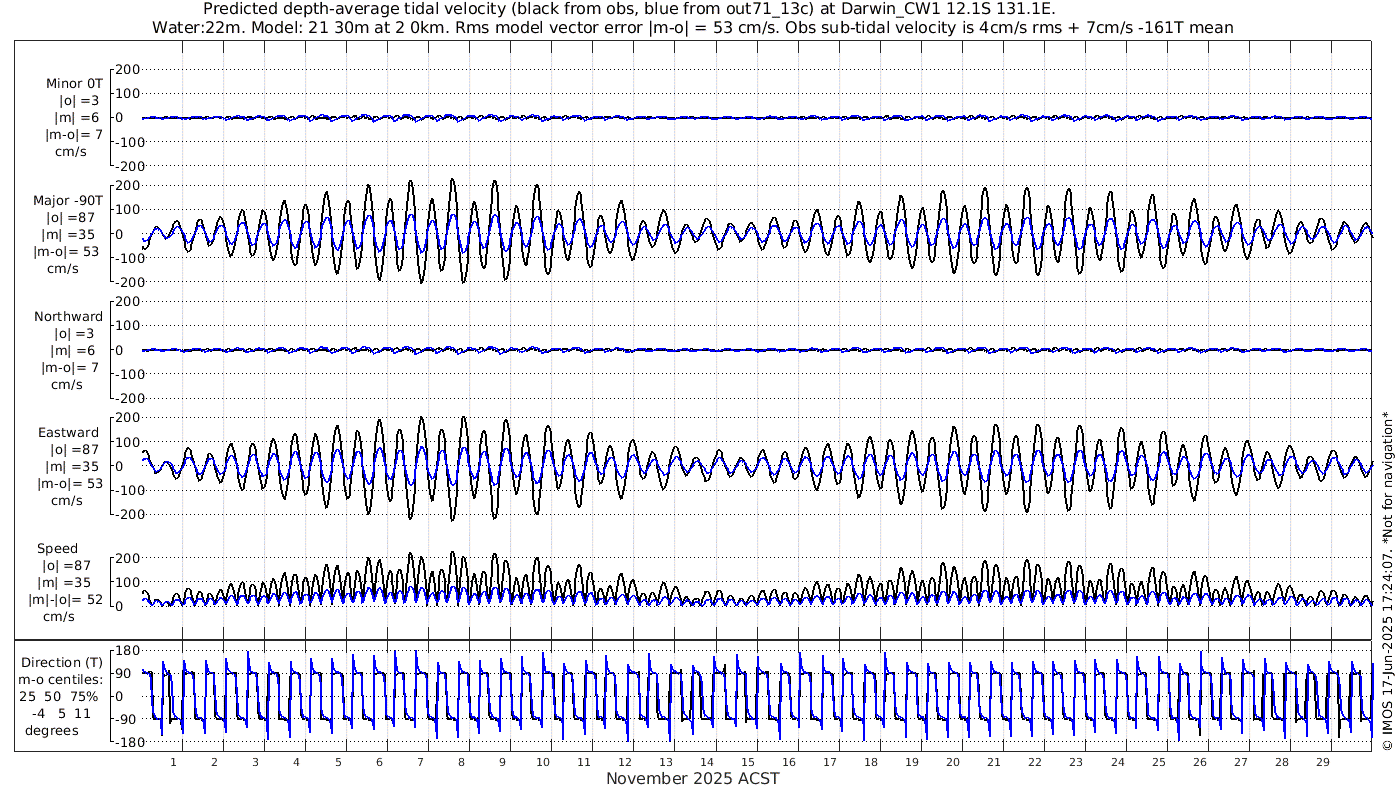Click the day '19' x-axis tick label
Screen dimensions: 1400x800
912,762
